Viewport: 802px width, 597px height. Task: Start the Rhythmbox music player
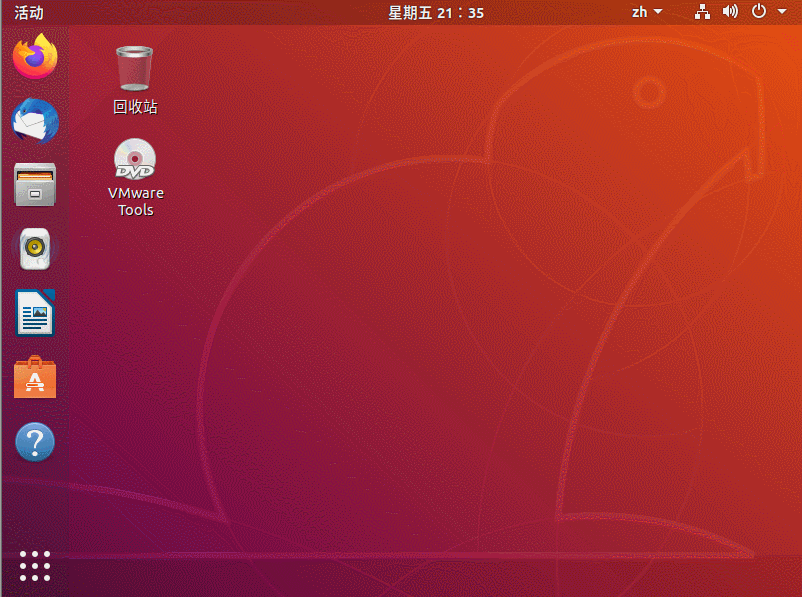click(34, 249)
